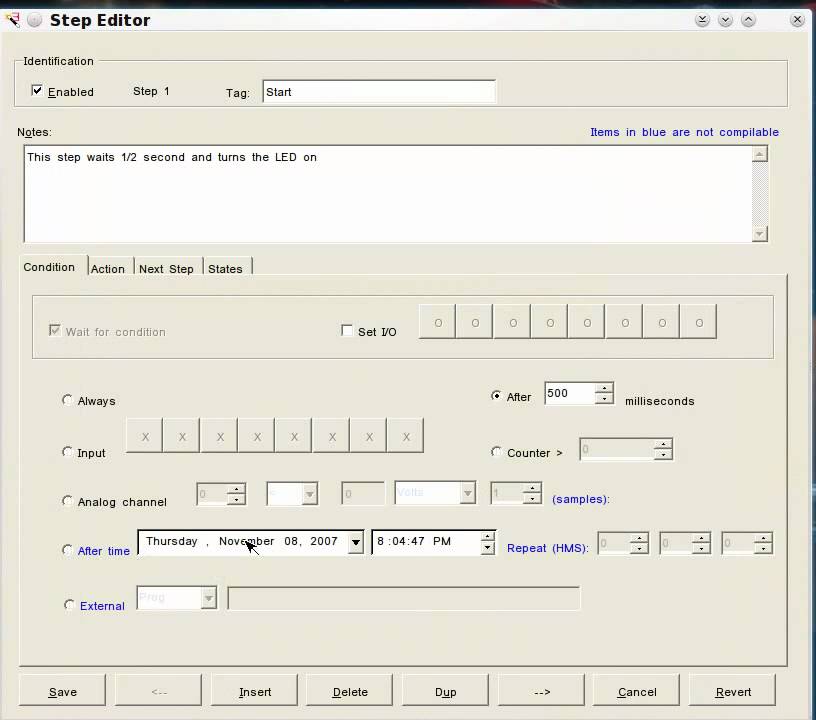Click the first Input X bit button
The height and width of the screenshot is (720, 816).
click(144, 436)
